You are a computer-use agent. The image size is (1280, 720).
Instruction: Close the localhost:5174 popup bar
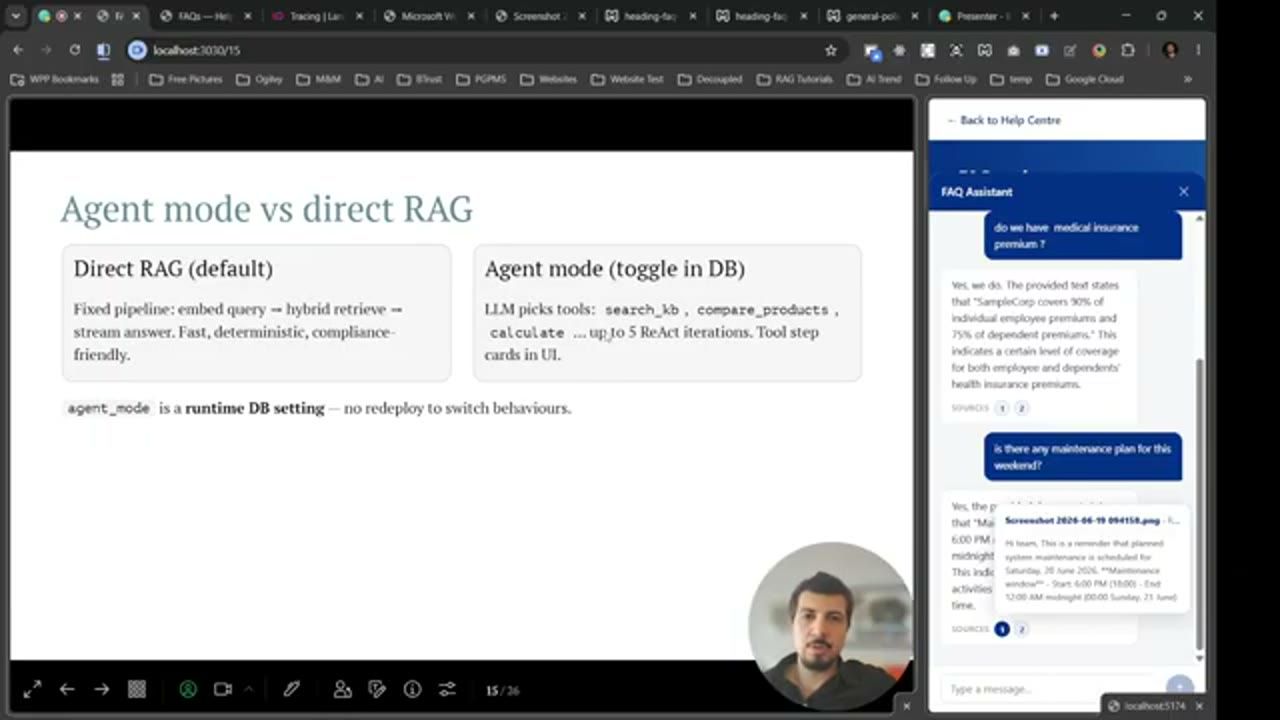click(1199, 706)
